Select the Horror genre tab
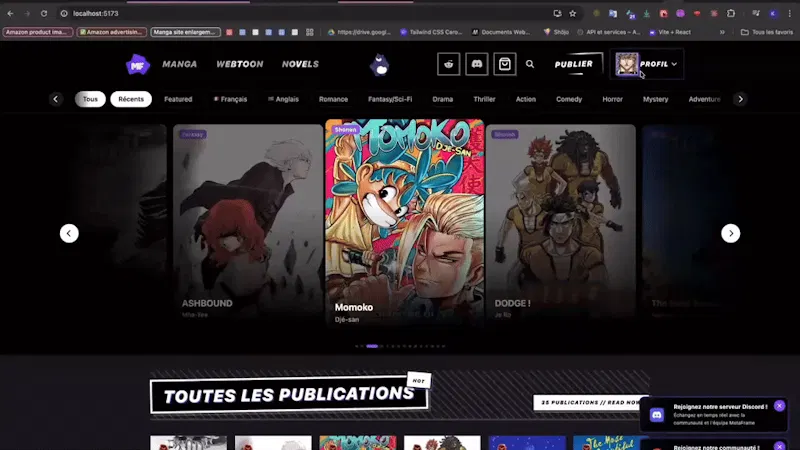The height and width of the screenshot is (450, 800). (612, 99)
